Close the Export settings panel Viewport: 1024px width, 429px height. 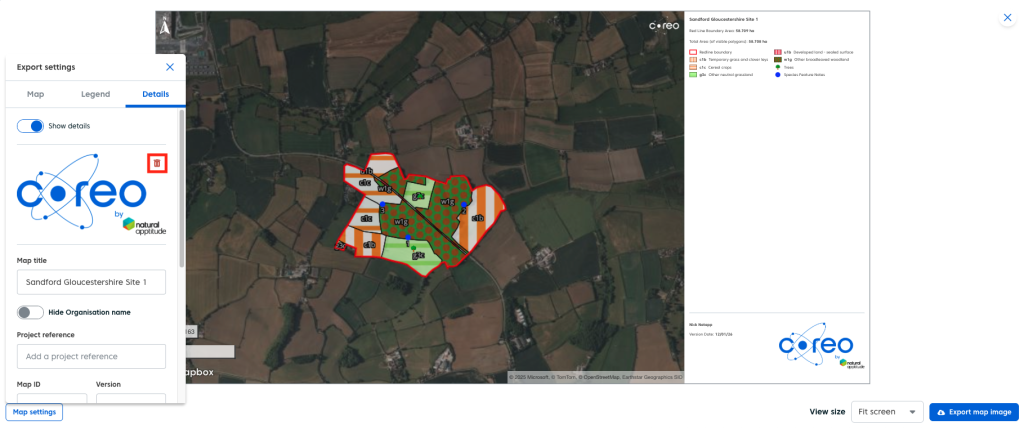pos(170,67)
